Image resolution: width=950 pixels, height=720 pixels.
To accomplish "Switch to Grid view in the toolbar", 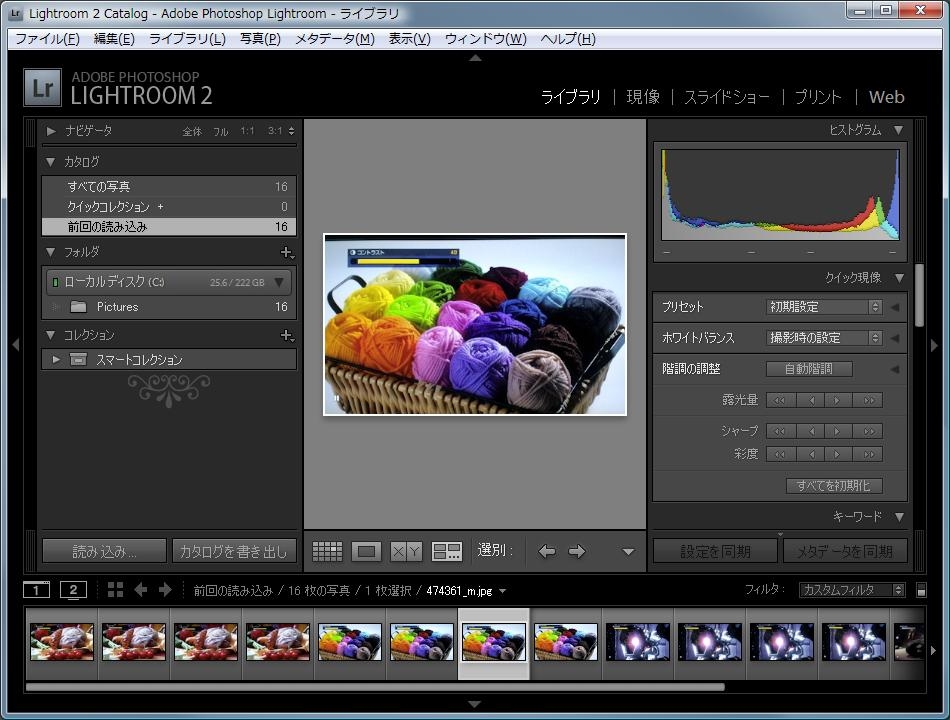I will pos(327,551).
